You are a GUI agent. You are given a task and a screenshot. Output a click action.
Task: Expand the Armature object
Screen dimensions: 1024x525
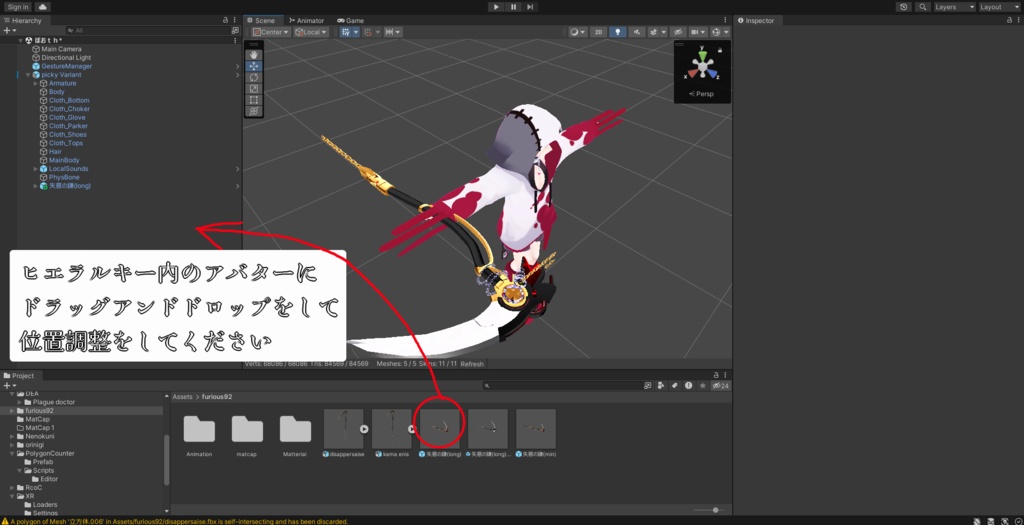pos(36,84)
